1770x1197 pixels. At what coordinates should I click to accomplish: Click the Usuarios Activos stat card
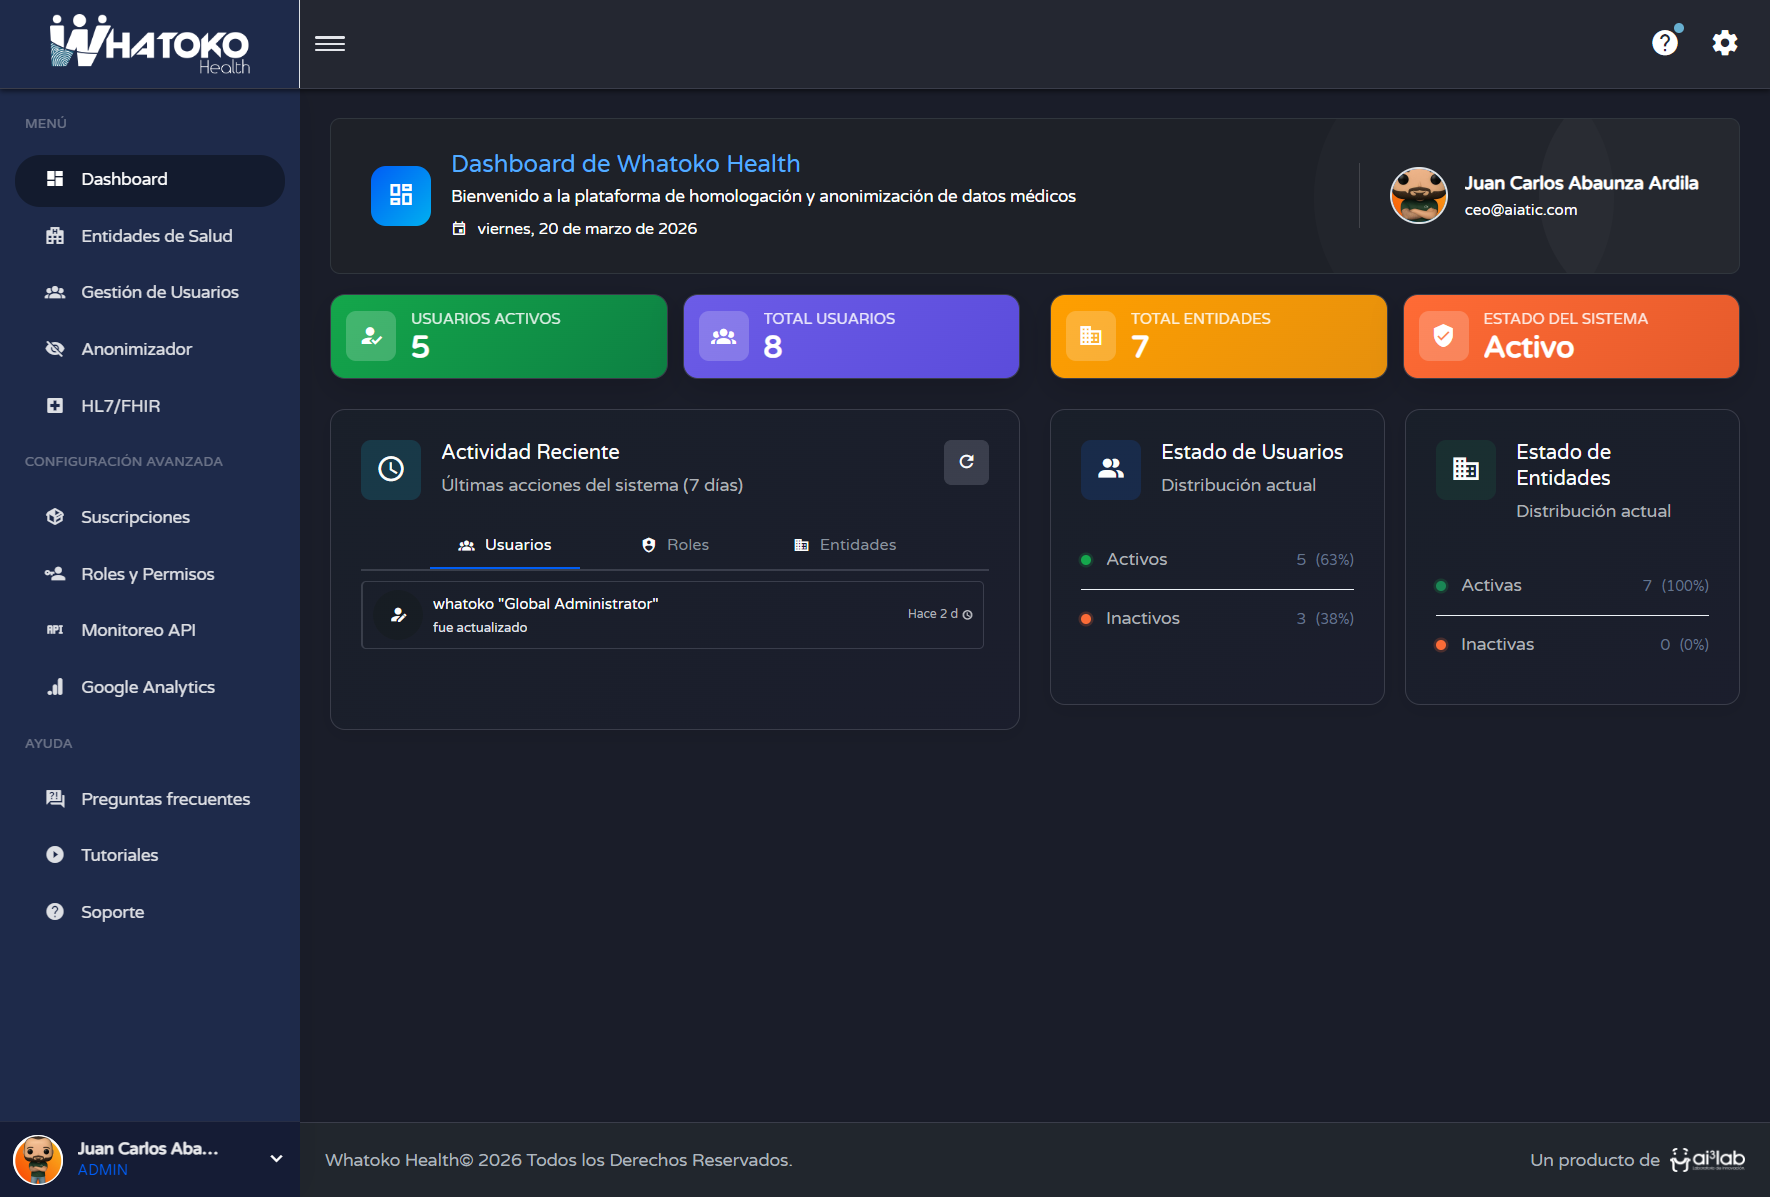499,336
